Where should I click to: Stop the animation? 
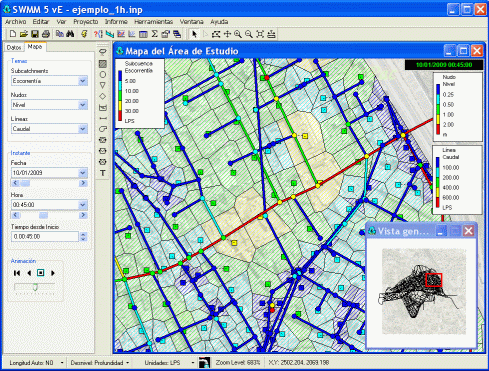click(41, 273)
